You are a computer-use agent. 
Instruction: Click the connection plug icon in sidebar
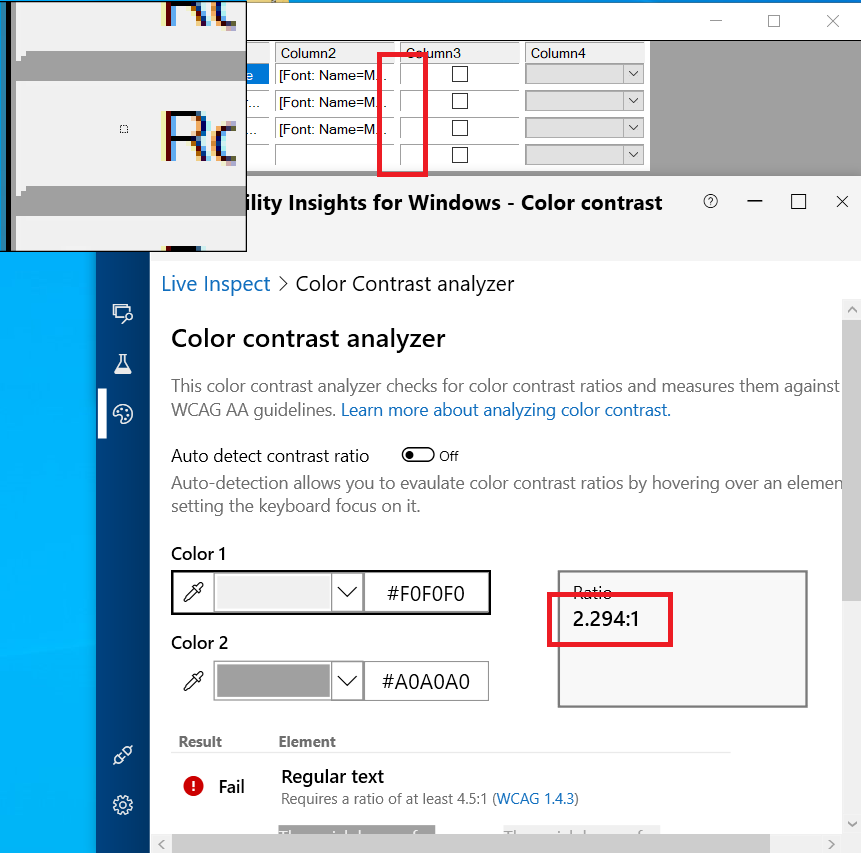[122, 755]
